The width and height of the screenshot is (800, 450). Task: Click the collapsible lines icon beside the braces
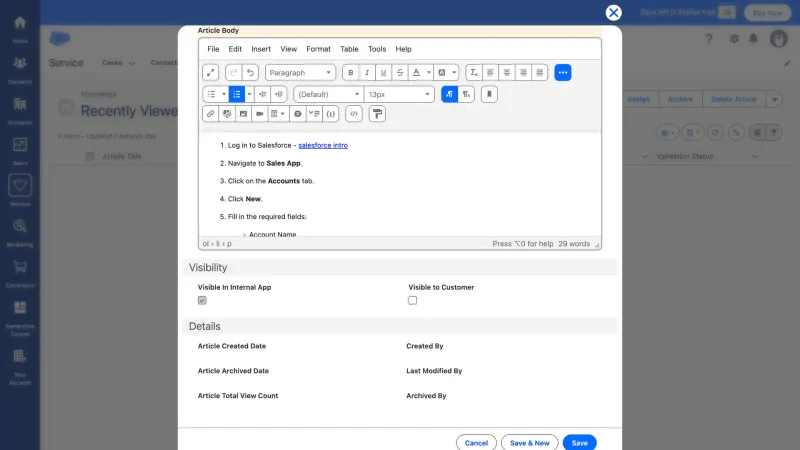tap(314, 114)
